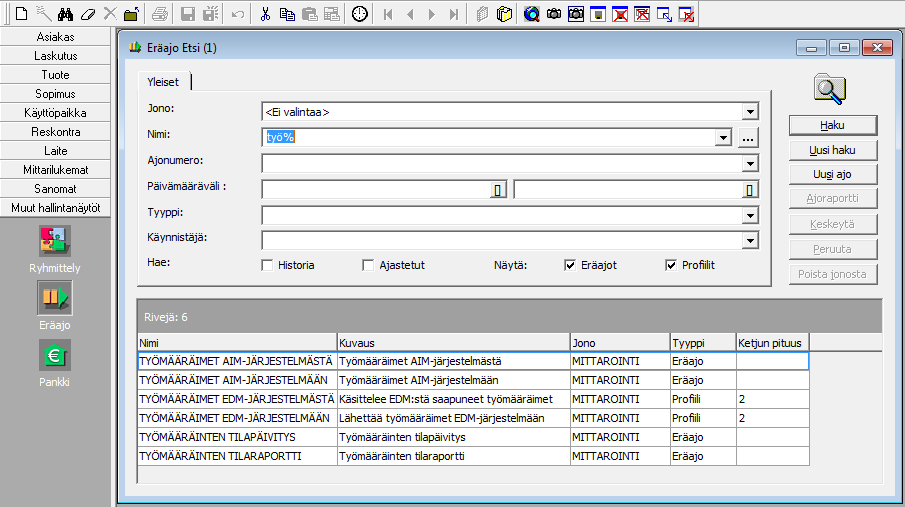The height and width of the screenshot is (507, 905).
Task: Select row TYÖMÄÄRÄIMET EDM-JÄRJESTELMÄÄN
Action: click(473, 418)
